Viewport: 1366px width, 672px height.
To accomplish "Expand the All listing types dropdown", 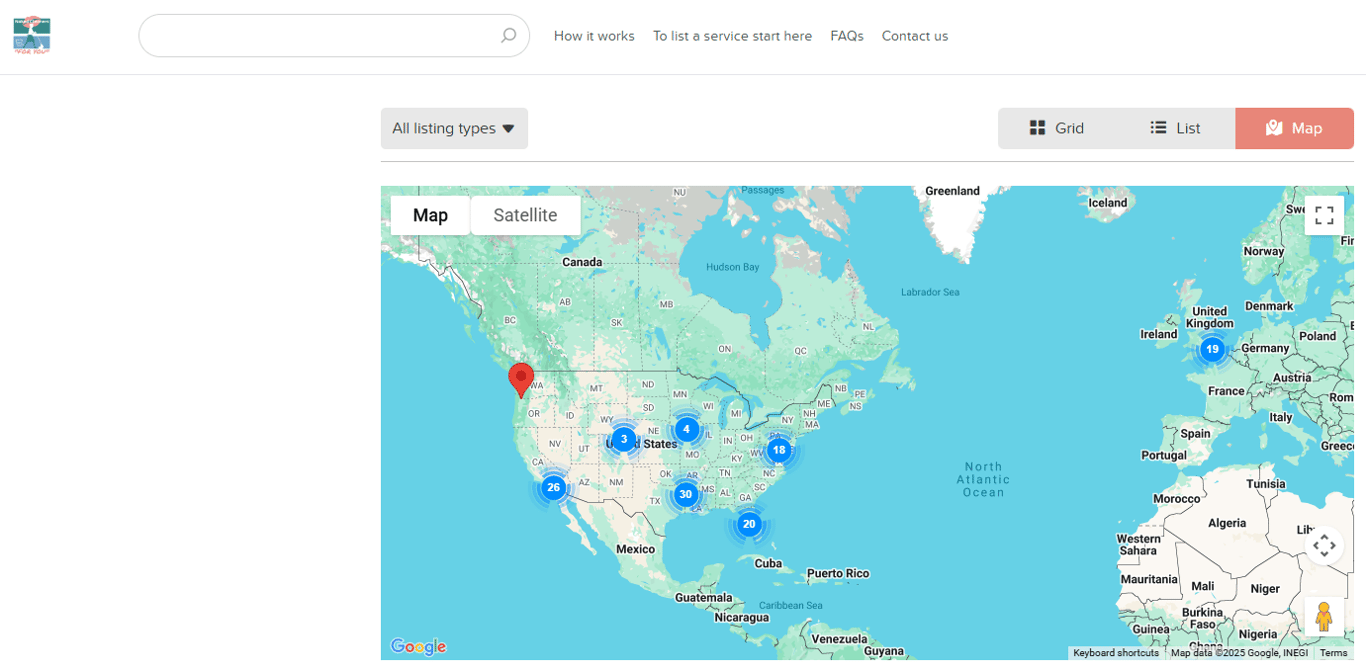I will pyautogui.click(x=454, y=128).
